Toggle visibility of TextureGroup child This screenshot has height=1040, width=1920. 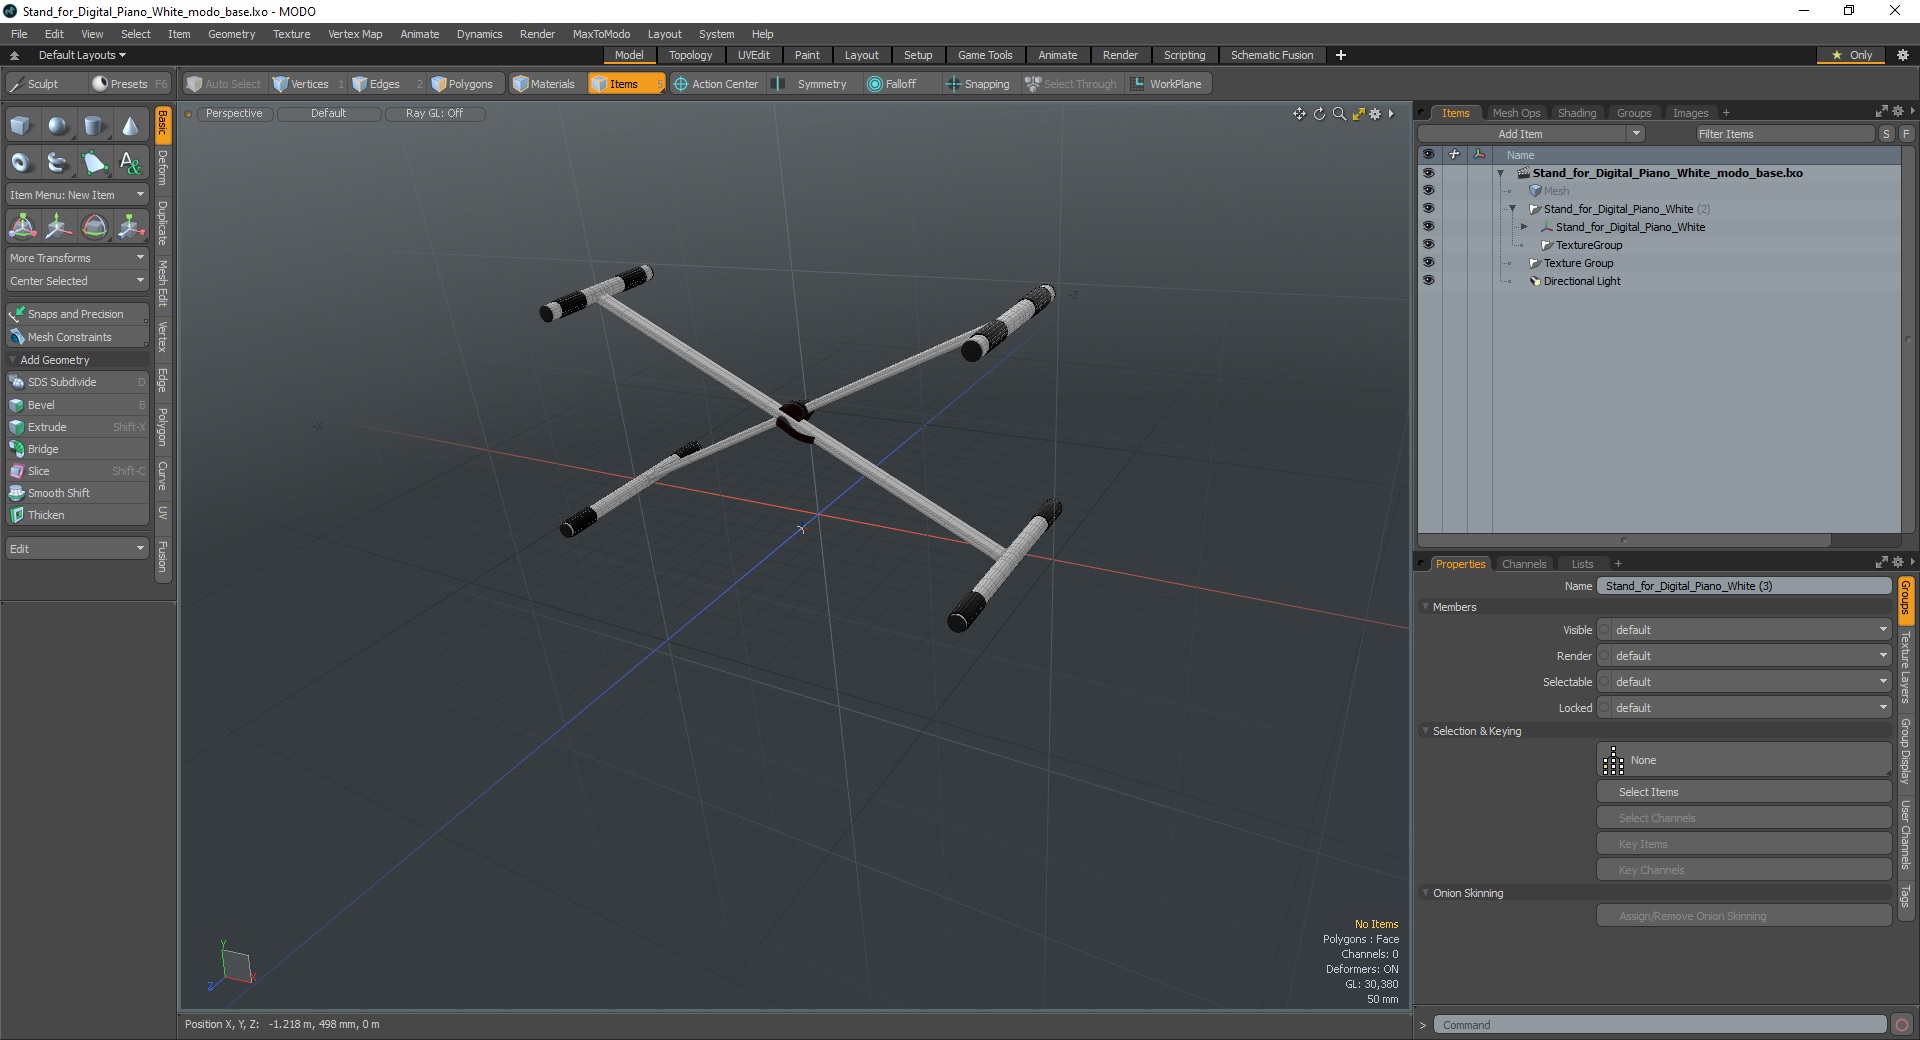click(x=1428, y=245)
